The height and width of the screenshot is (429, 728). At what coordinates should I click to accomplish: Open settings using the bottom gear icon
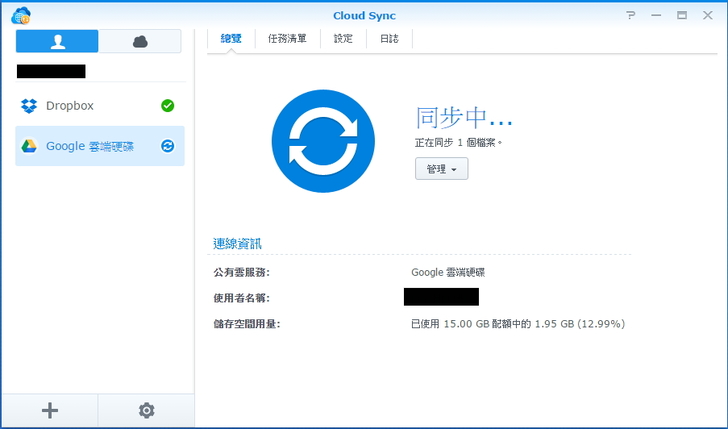(x=146, y=410)
